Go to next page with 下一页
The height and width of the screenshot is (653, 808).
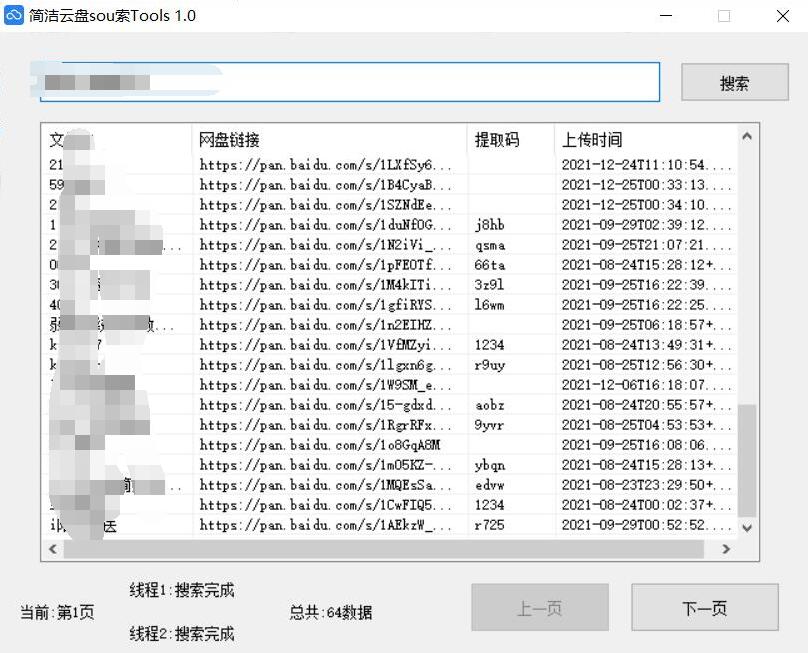tap(704, 608)
